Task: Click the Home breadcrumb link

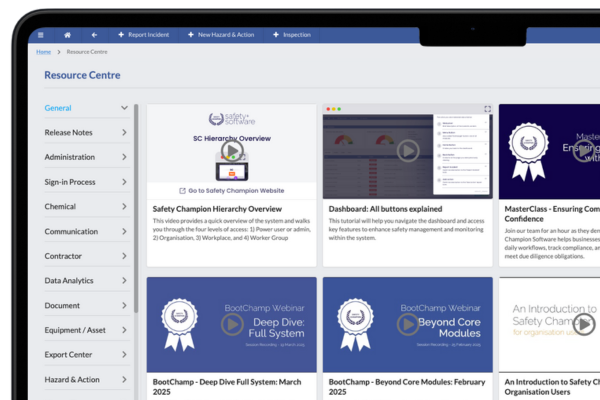Action: (x=43, y=50)
